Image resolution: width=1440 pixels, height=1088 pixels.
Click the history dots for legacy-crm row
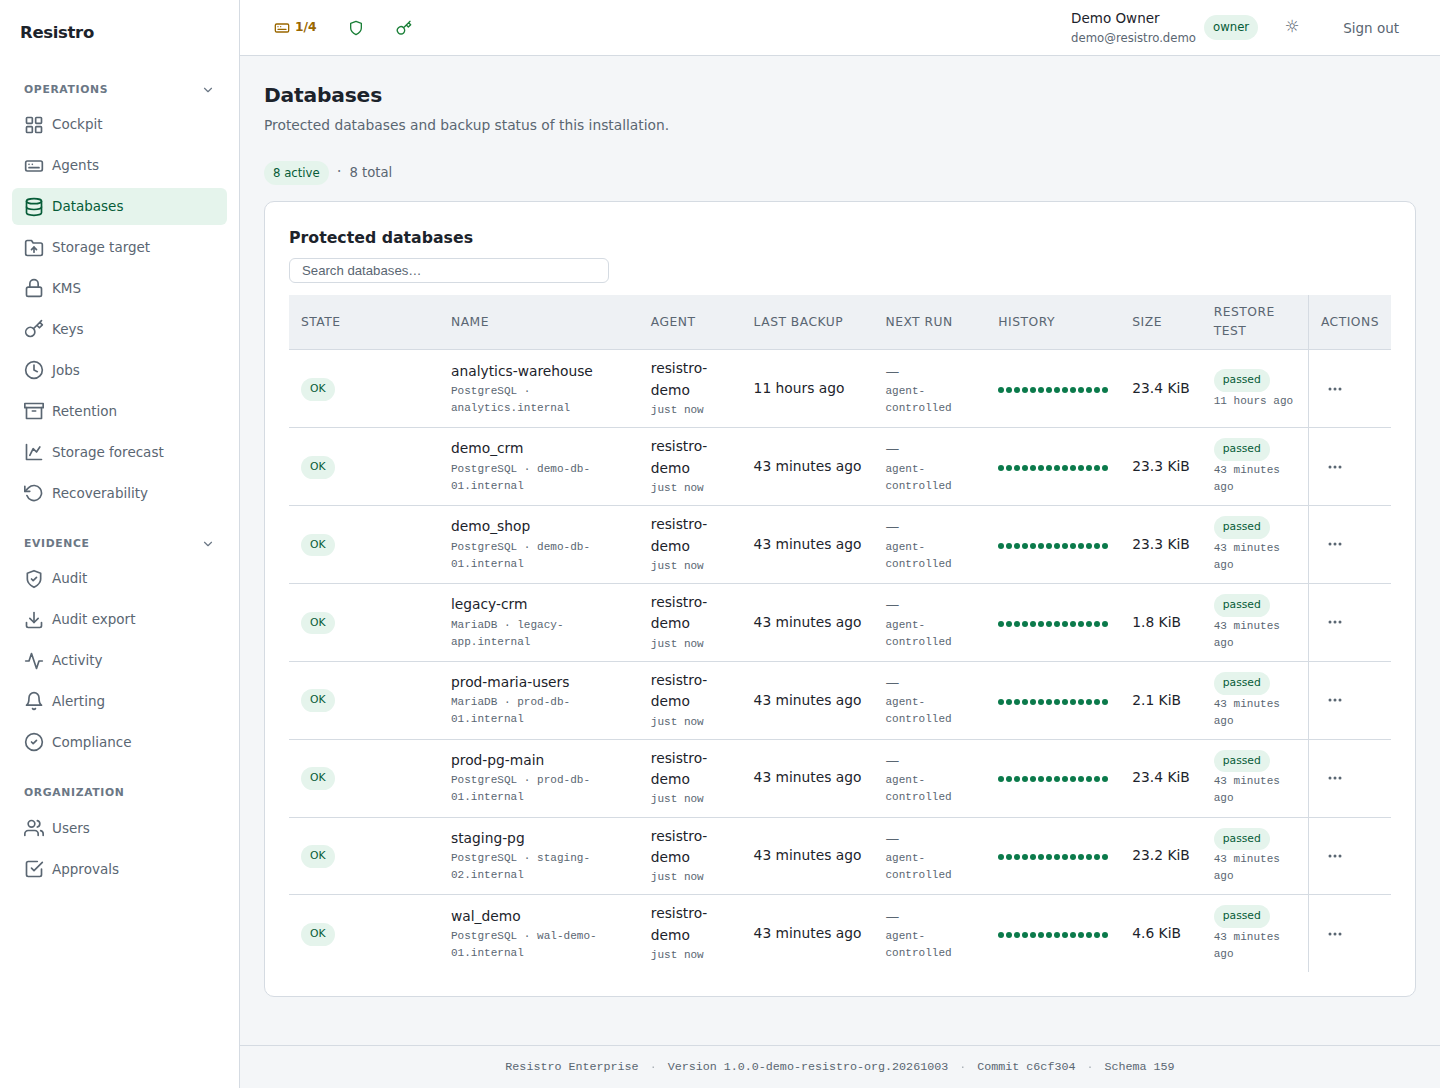click(x=1052, y=624)
